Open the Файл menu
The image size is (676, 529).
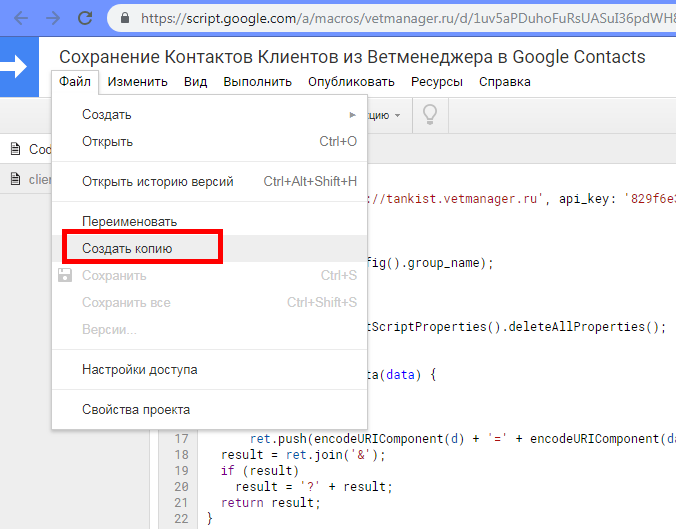click(x=75, y=81)
